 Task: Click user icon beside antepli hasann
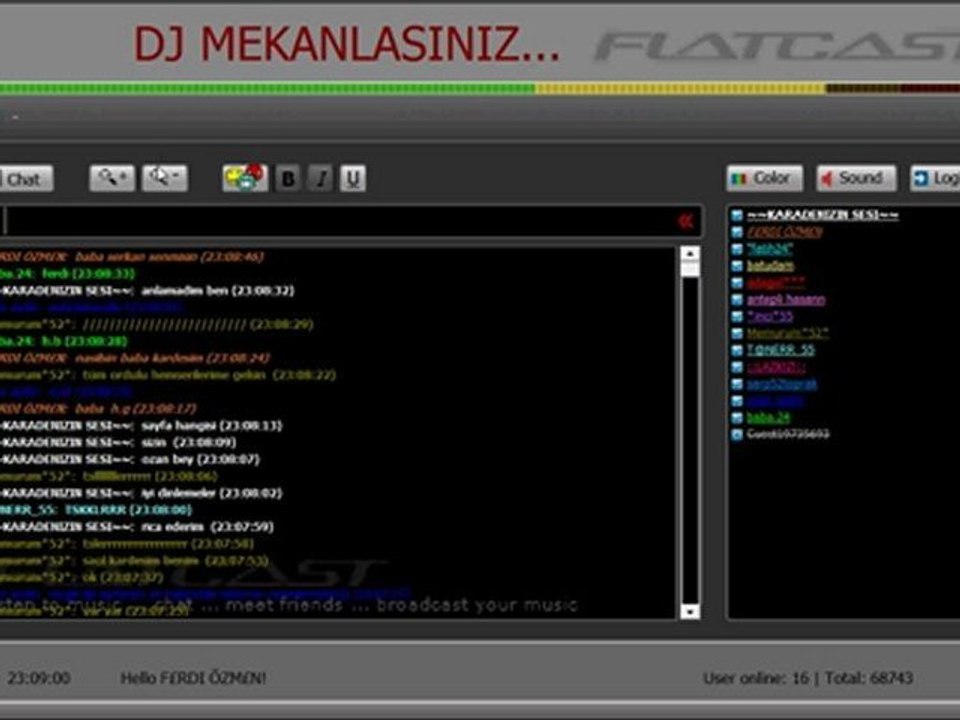tap(737, 299)
